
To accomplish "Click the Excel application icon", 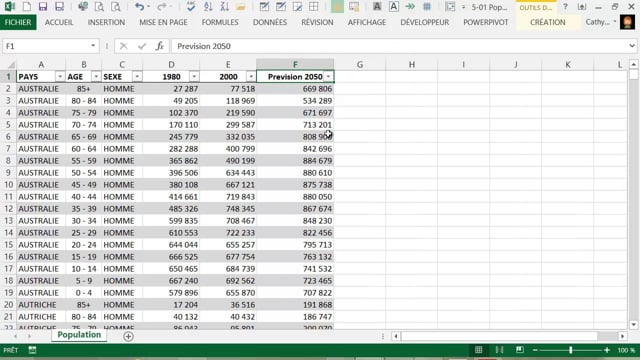I will pos(9,7).
